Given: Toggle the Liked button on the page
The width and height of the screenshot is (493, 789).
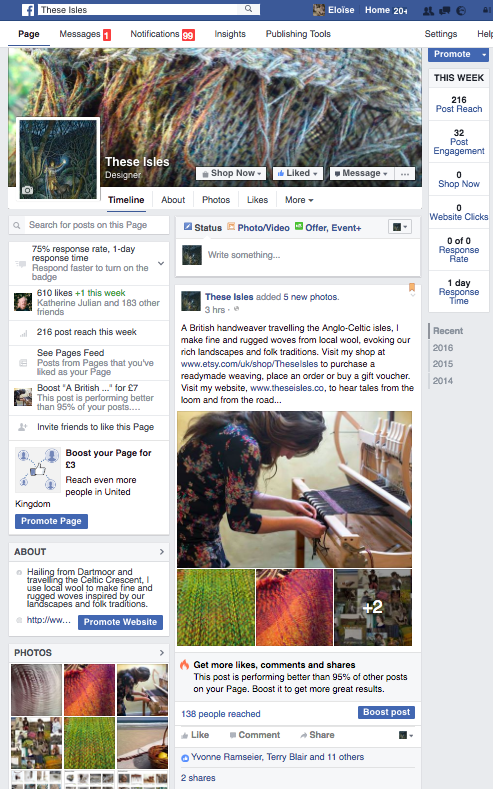Looking at the screenshot, I should [297, 174].
